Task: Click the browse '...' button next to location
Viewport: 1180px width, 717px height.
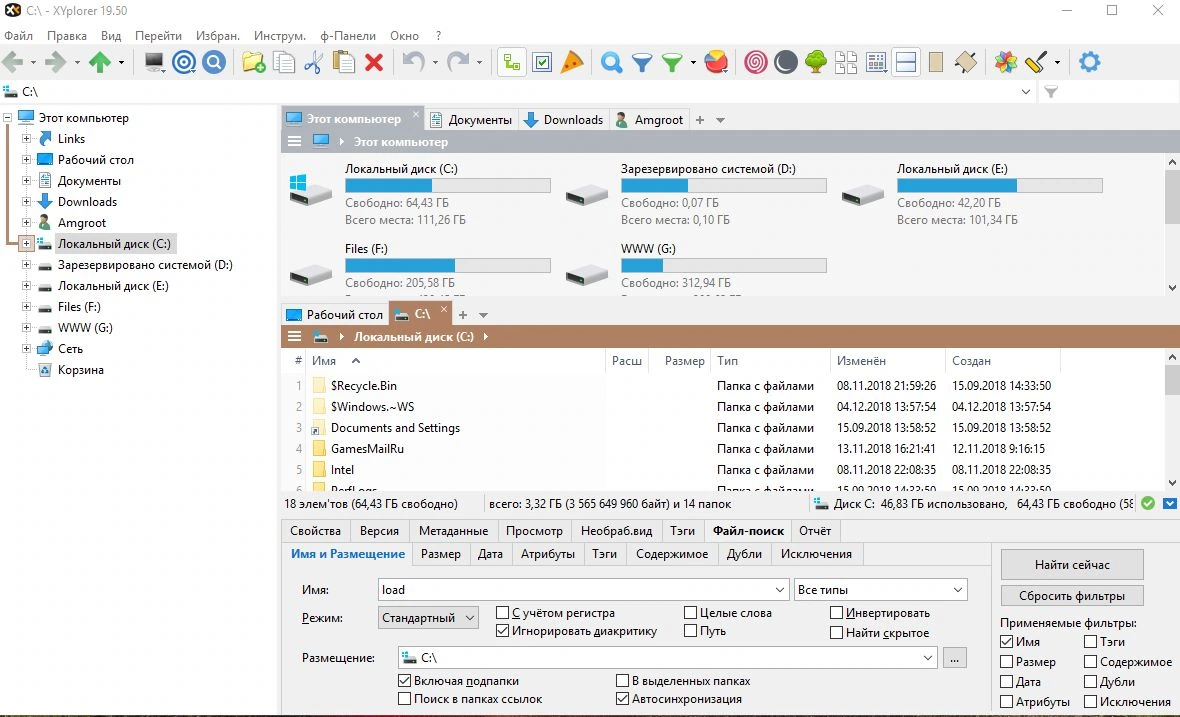Action: click(954, 658)
